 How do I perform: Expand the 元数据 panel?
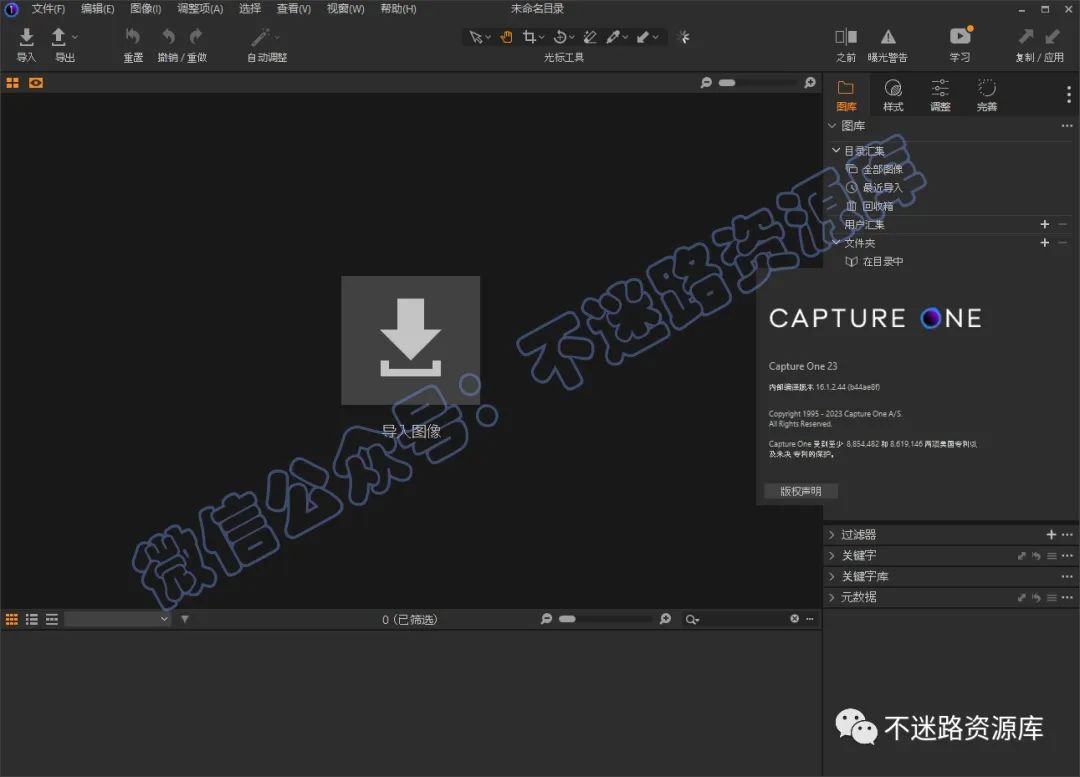pos(832,597)
